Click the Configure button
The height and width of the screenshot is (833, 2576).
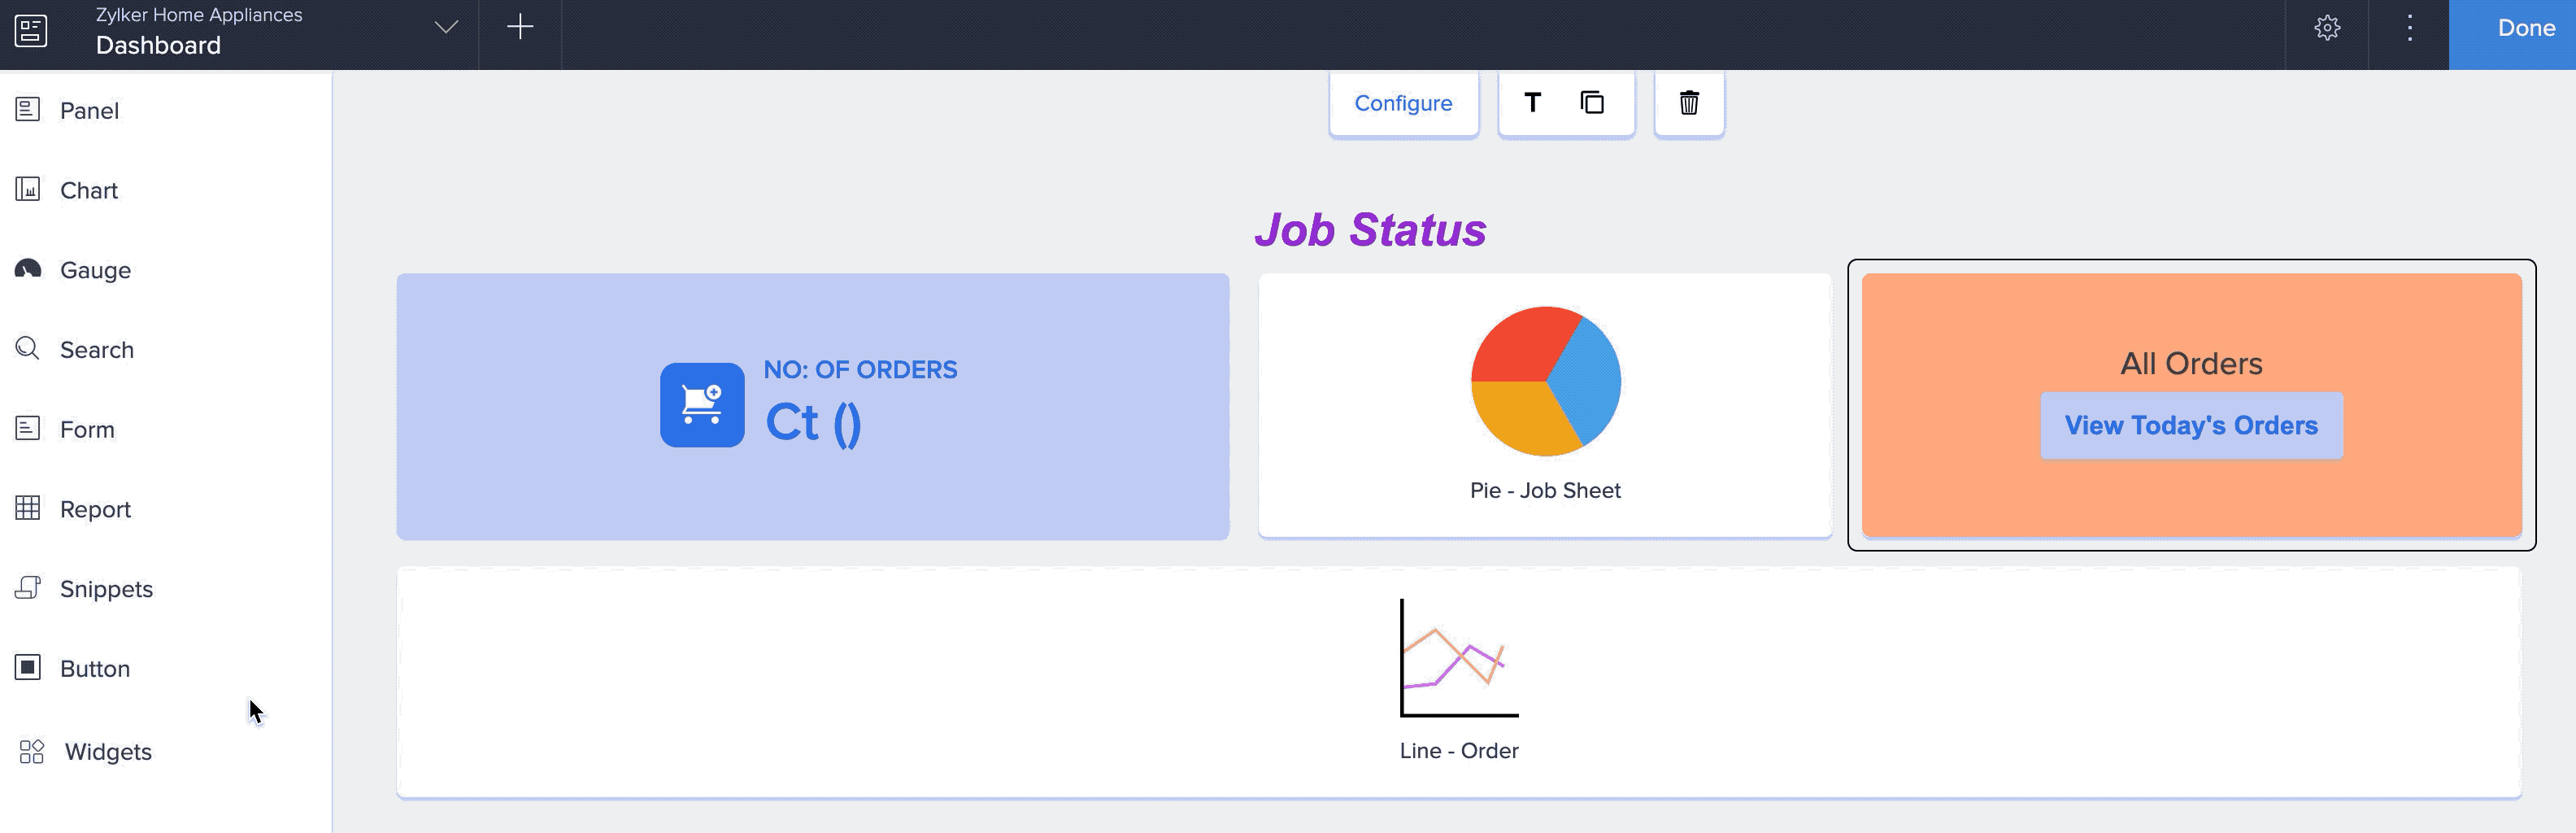pos(1403,103)
